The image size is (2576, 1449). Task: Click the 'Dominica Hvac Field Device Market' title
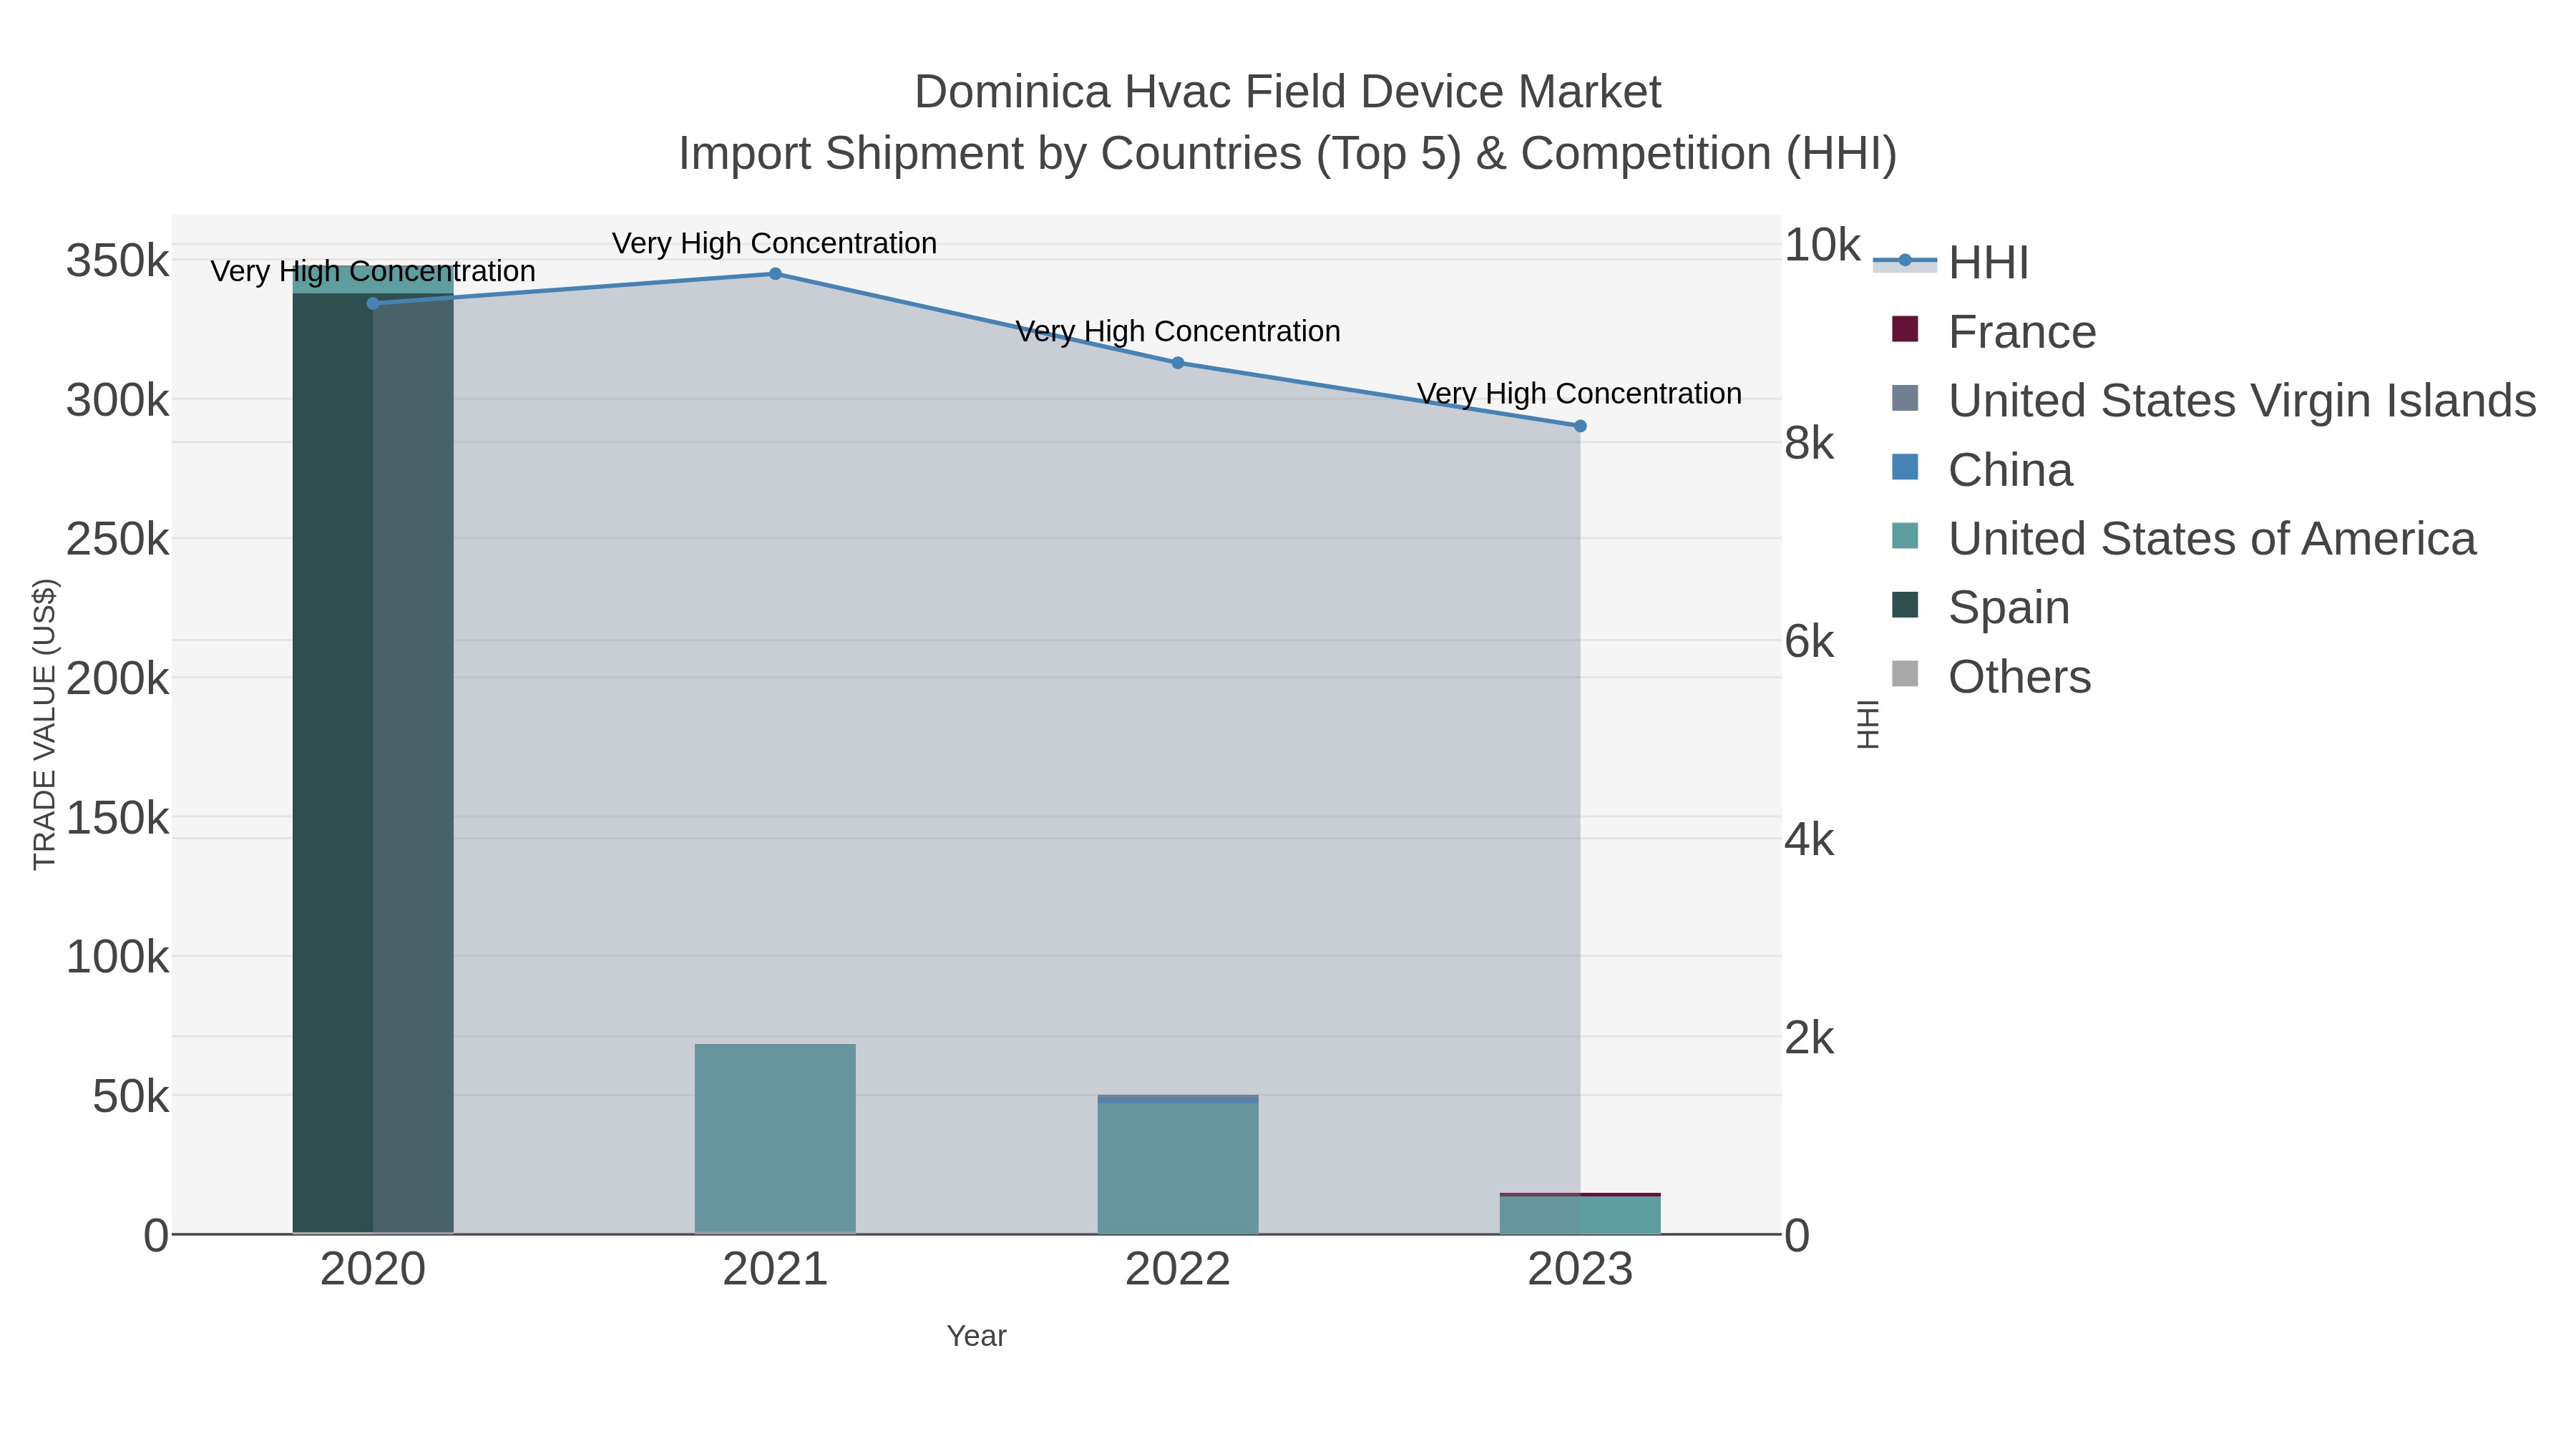click(1287, 92)
